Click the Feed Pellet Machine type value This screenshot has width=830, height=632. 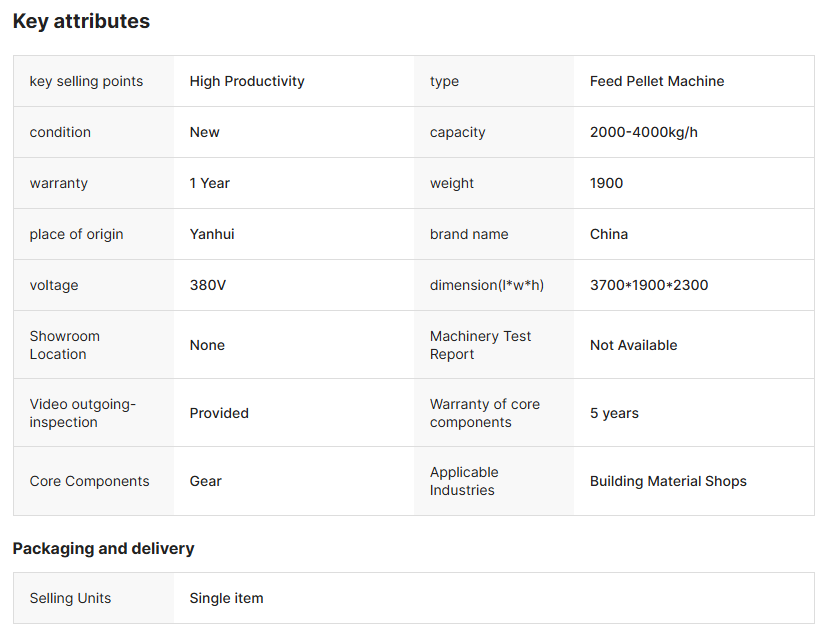tap(657, 81)
